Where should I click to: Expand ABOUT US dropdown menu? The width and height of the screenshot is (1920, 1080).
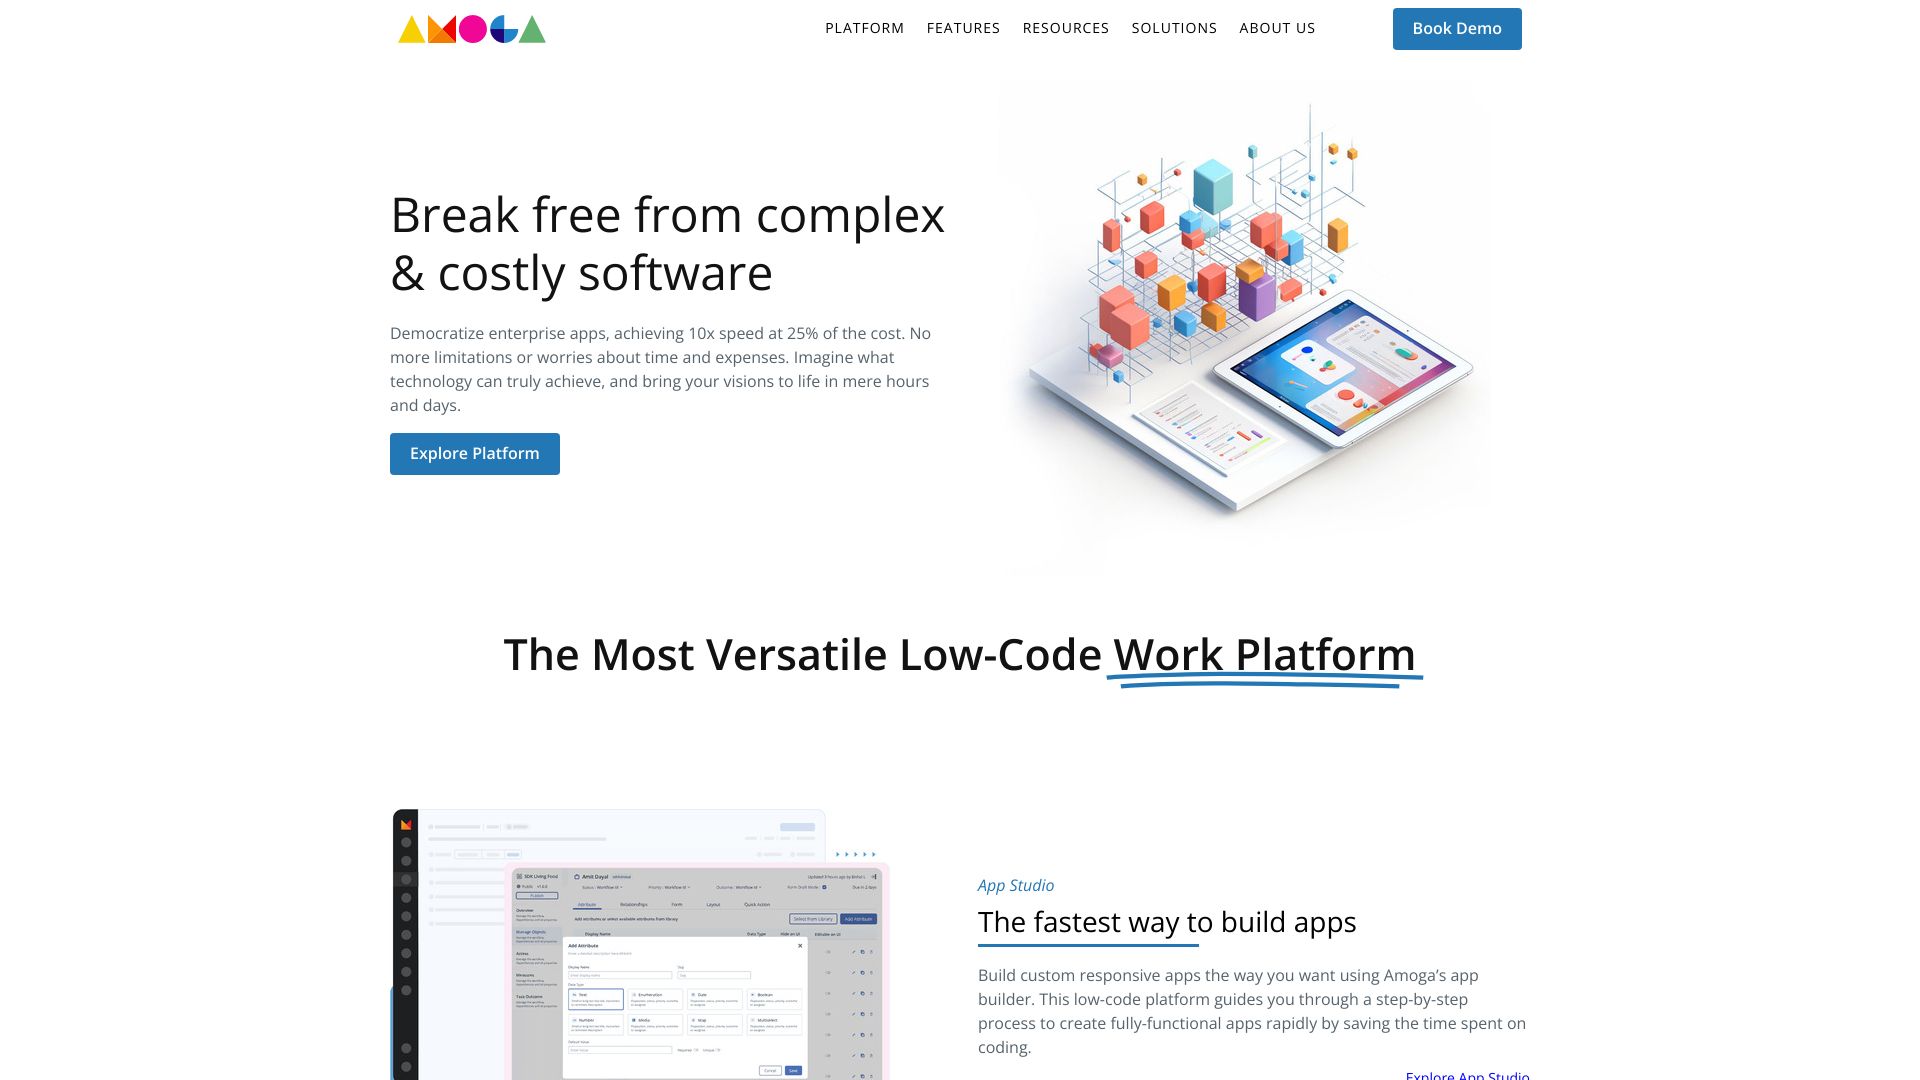coord(1276,28)
